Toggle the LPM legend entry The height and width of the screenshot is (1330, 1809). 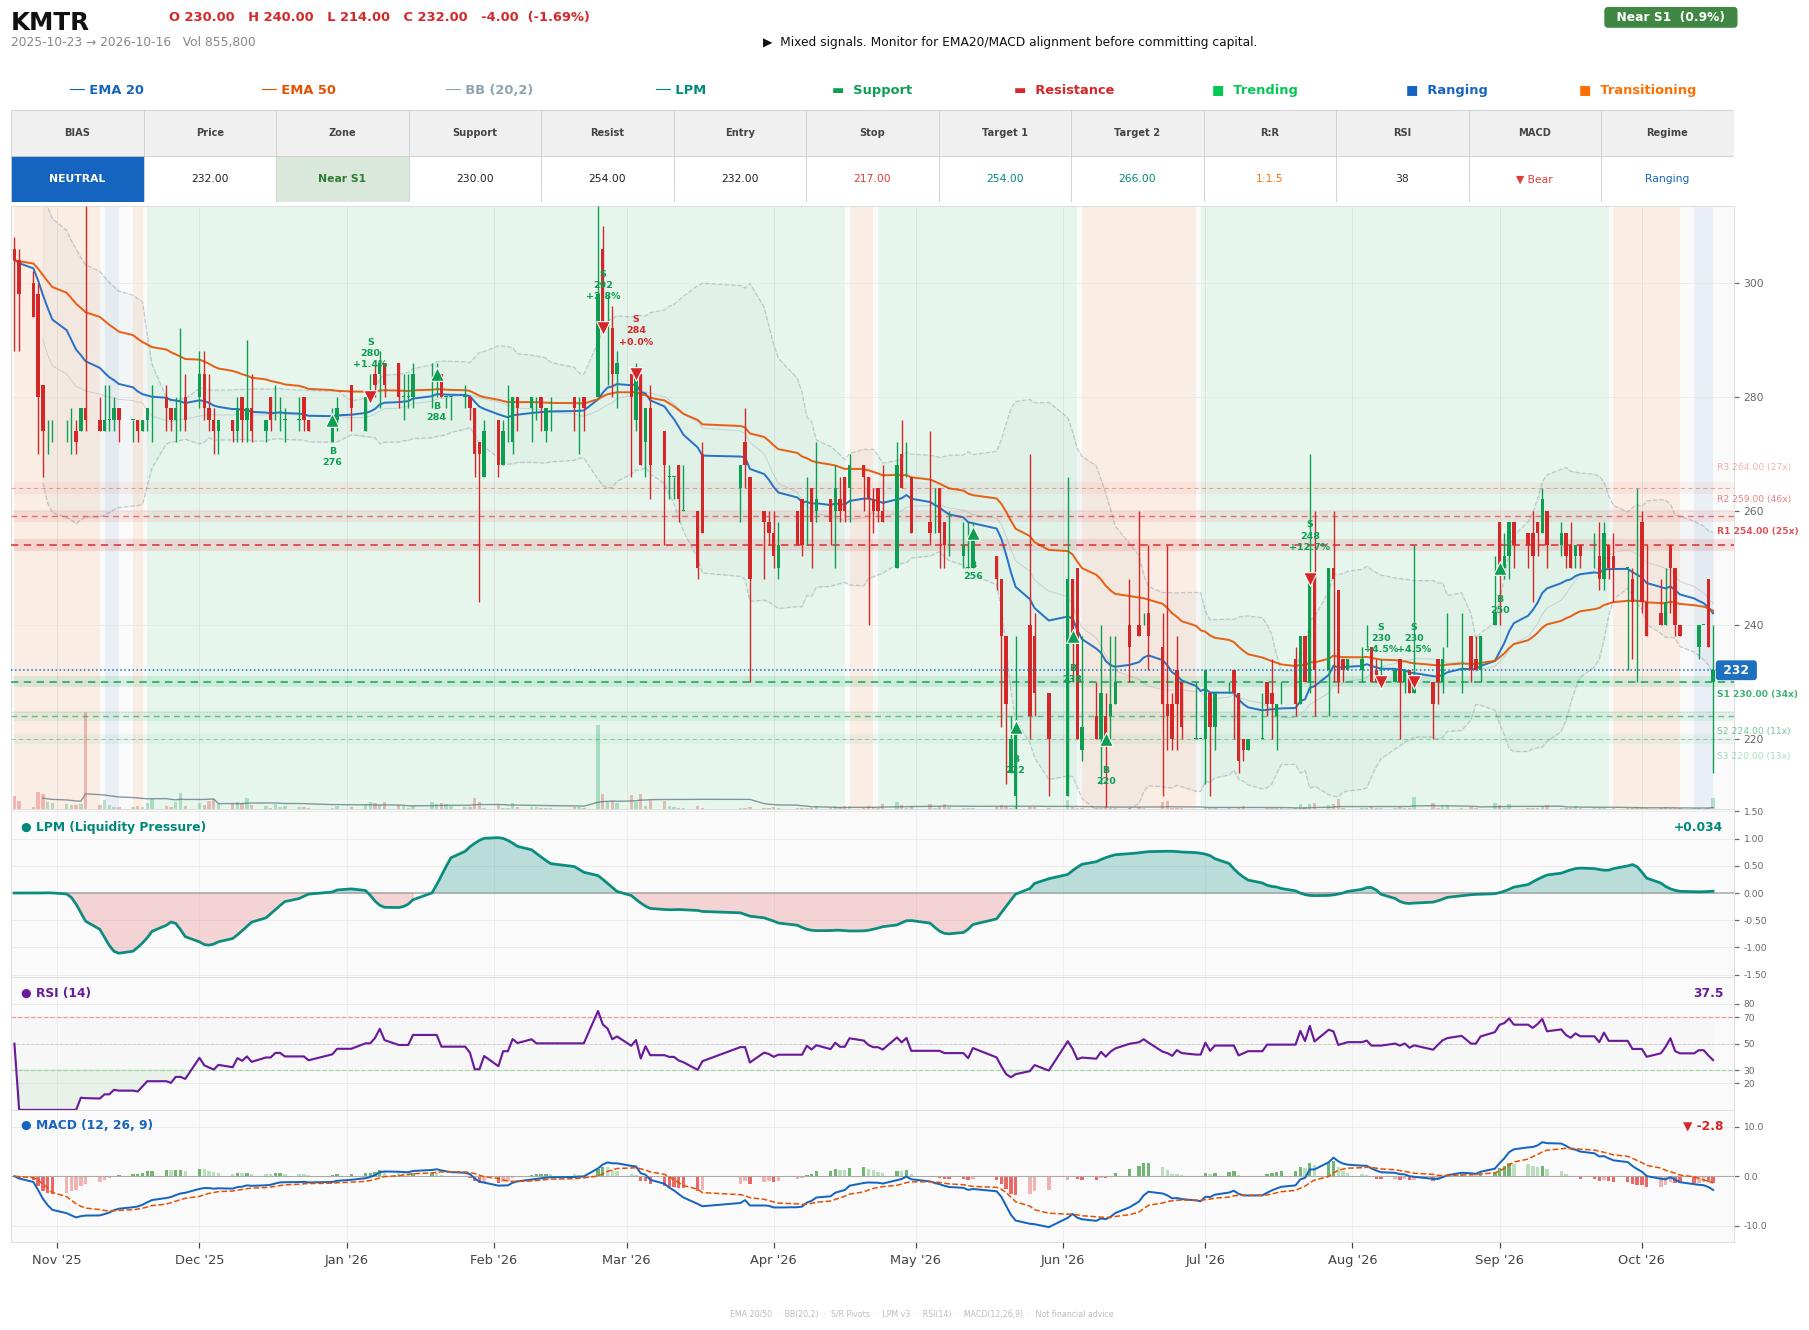tap(681, 90)
